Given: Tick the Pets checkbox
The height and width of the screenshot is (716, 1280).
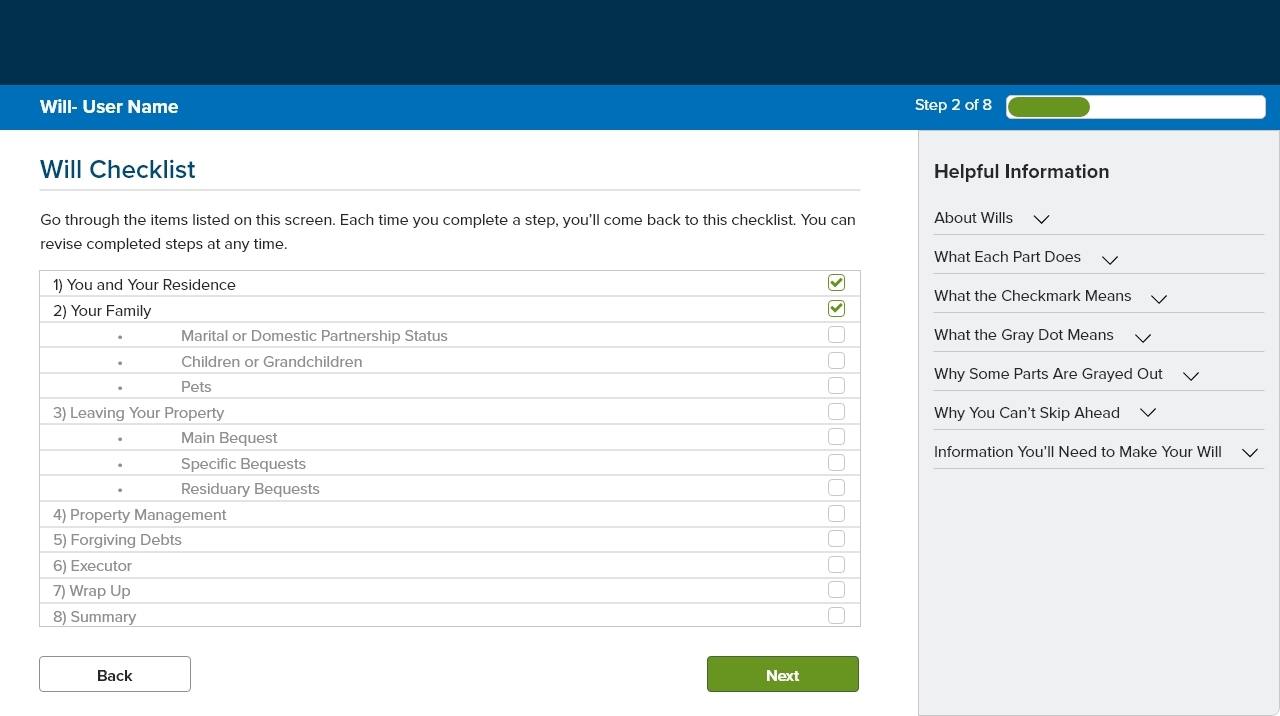Looking at the screenshot, I should point(836,386).
